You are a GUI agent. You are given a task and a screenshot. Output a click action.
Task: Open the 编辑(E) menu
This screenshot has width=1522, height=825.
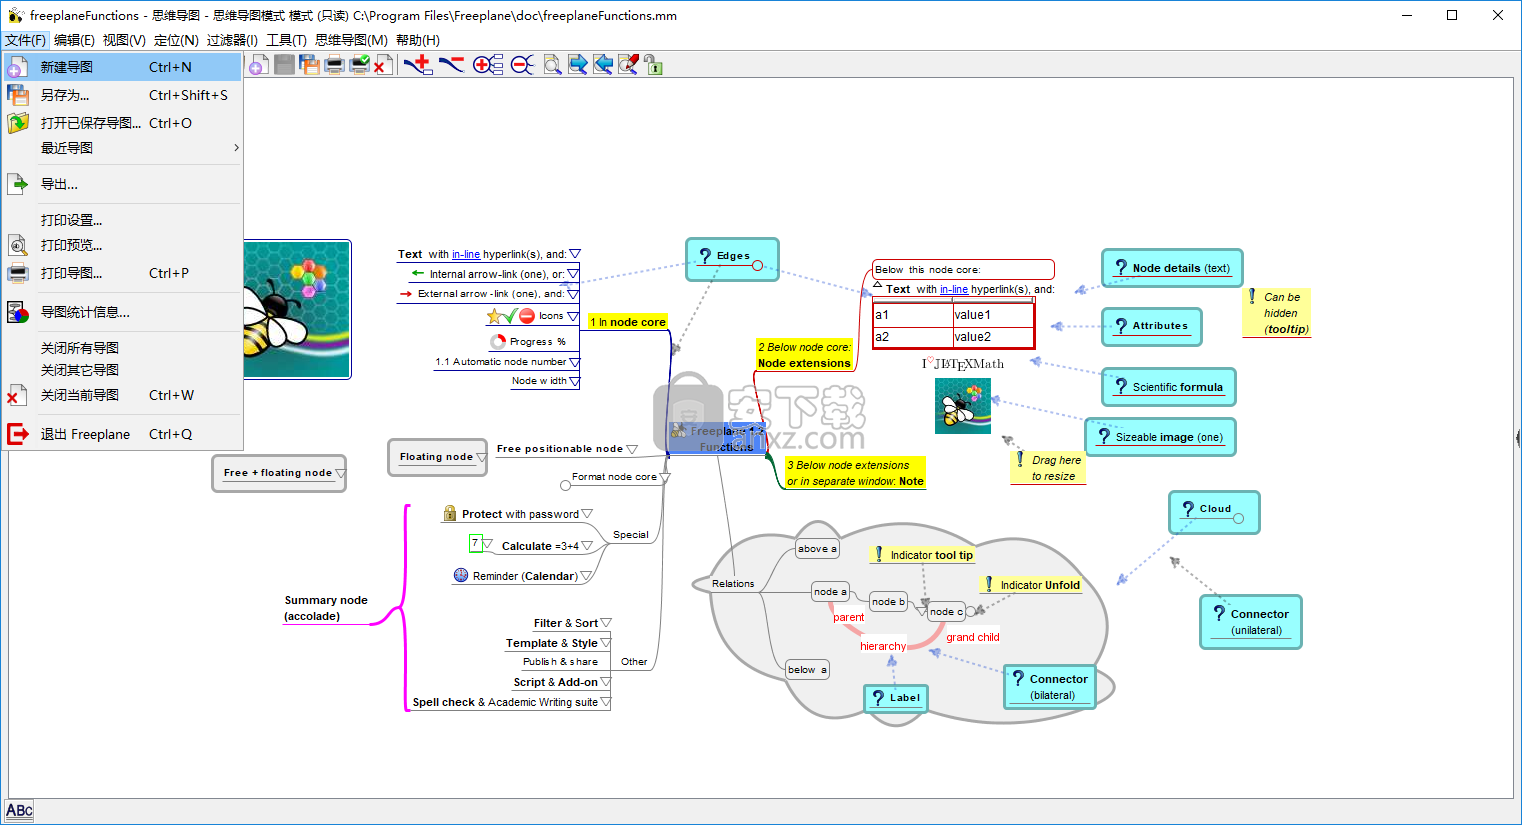[x=74, y=40]
